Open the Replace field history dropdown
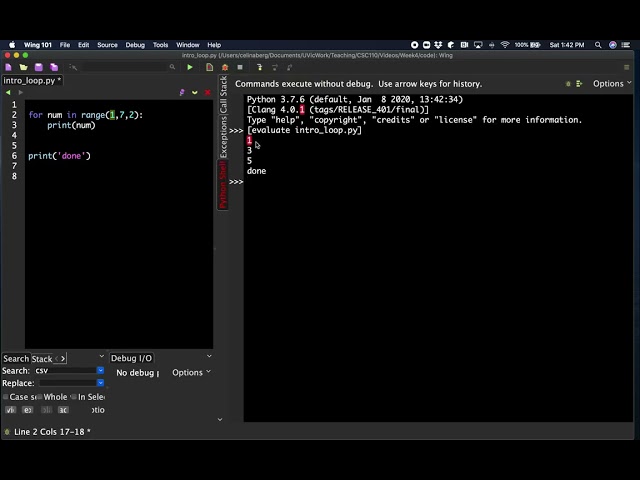This screenshot has height=480, width=640. (100, 383)
